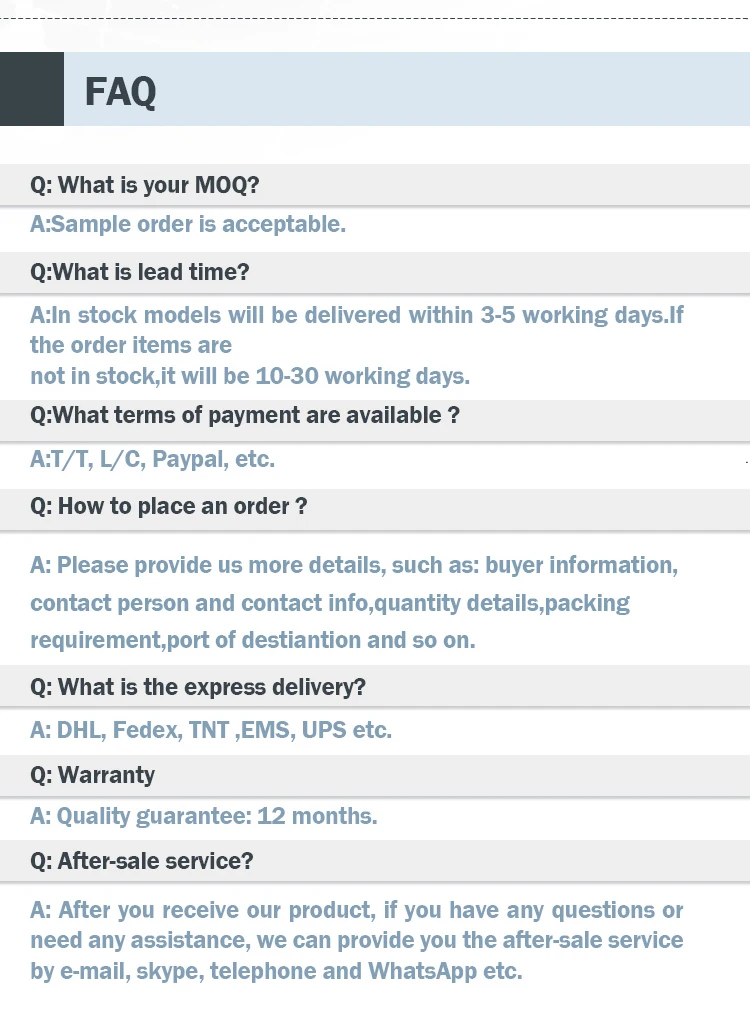This screenshot has height=1014, width=750.
Task: Expand the "What is lead time?" question
Action: 140,272
